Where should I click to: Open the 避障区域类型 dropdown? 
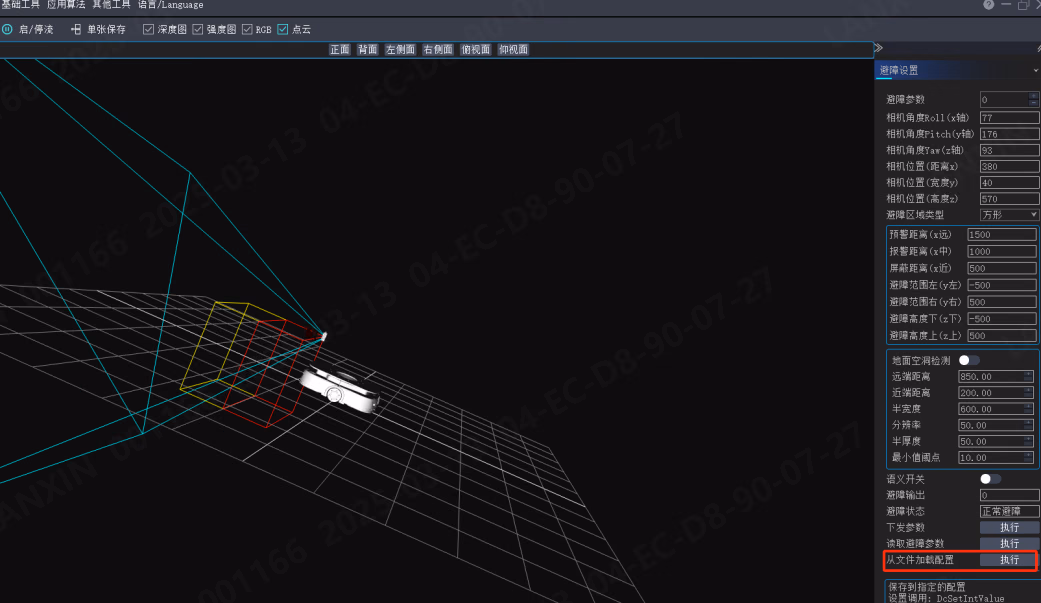1009,215
